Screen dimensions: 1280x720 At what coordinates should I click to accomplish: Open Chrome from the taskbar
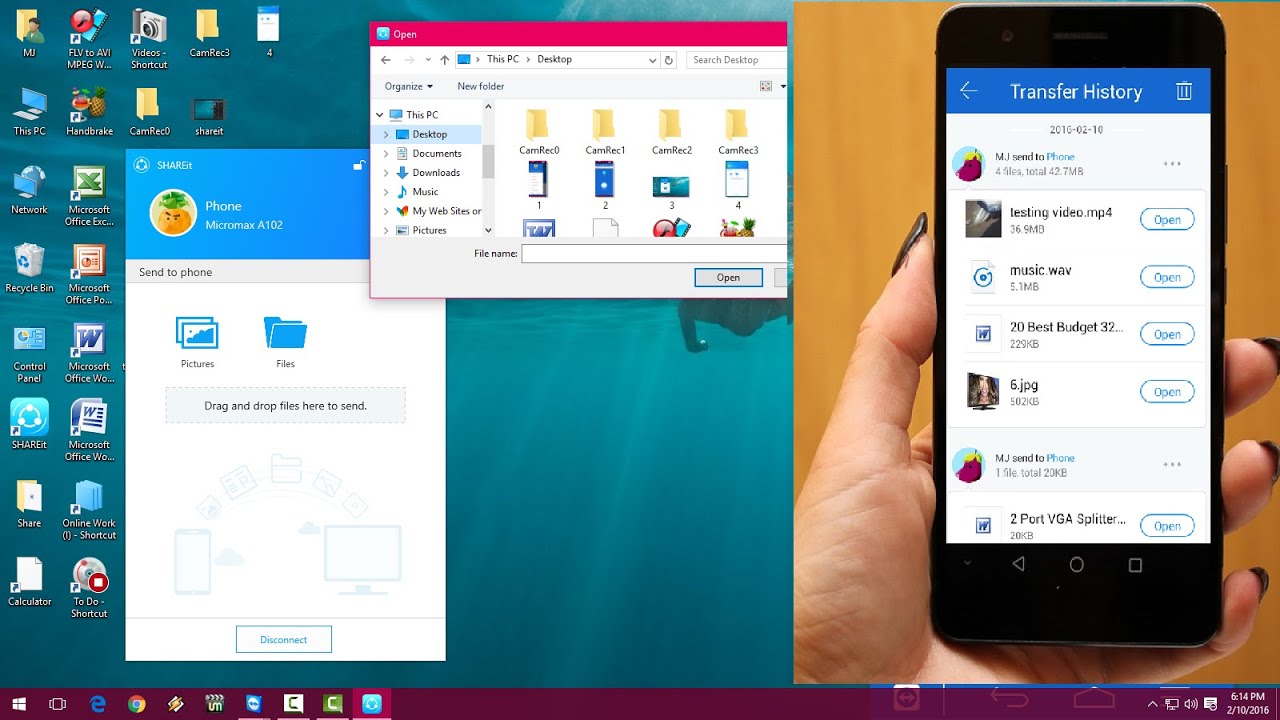tap(136, 704)
